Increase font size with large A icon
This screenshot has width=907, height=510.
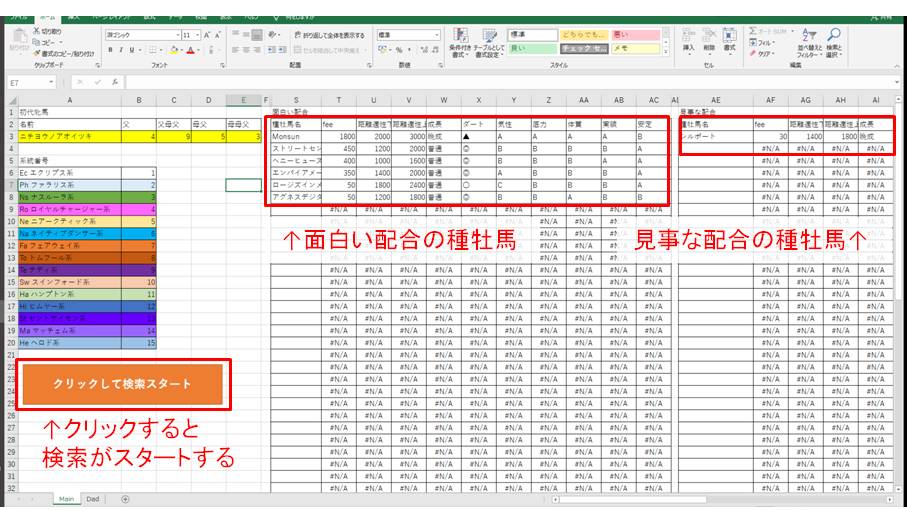tap(207, 35)
